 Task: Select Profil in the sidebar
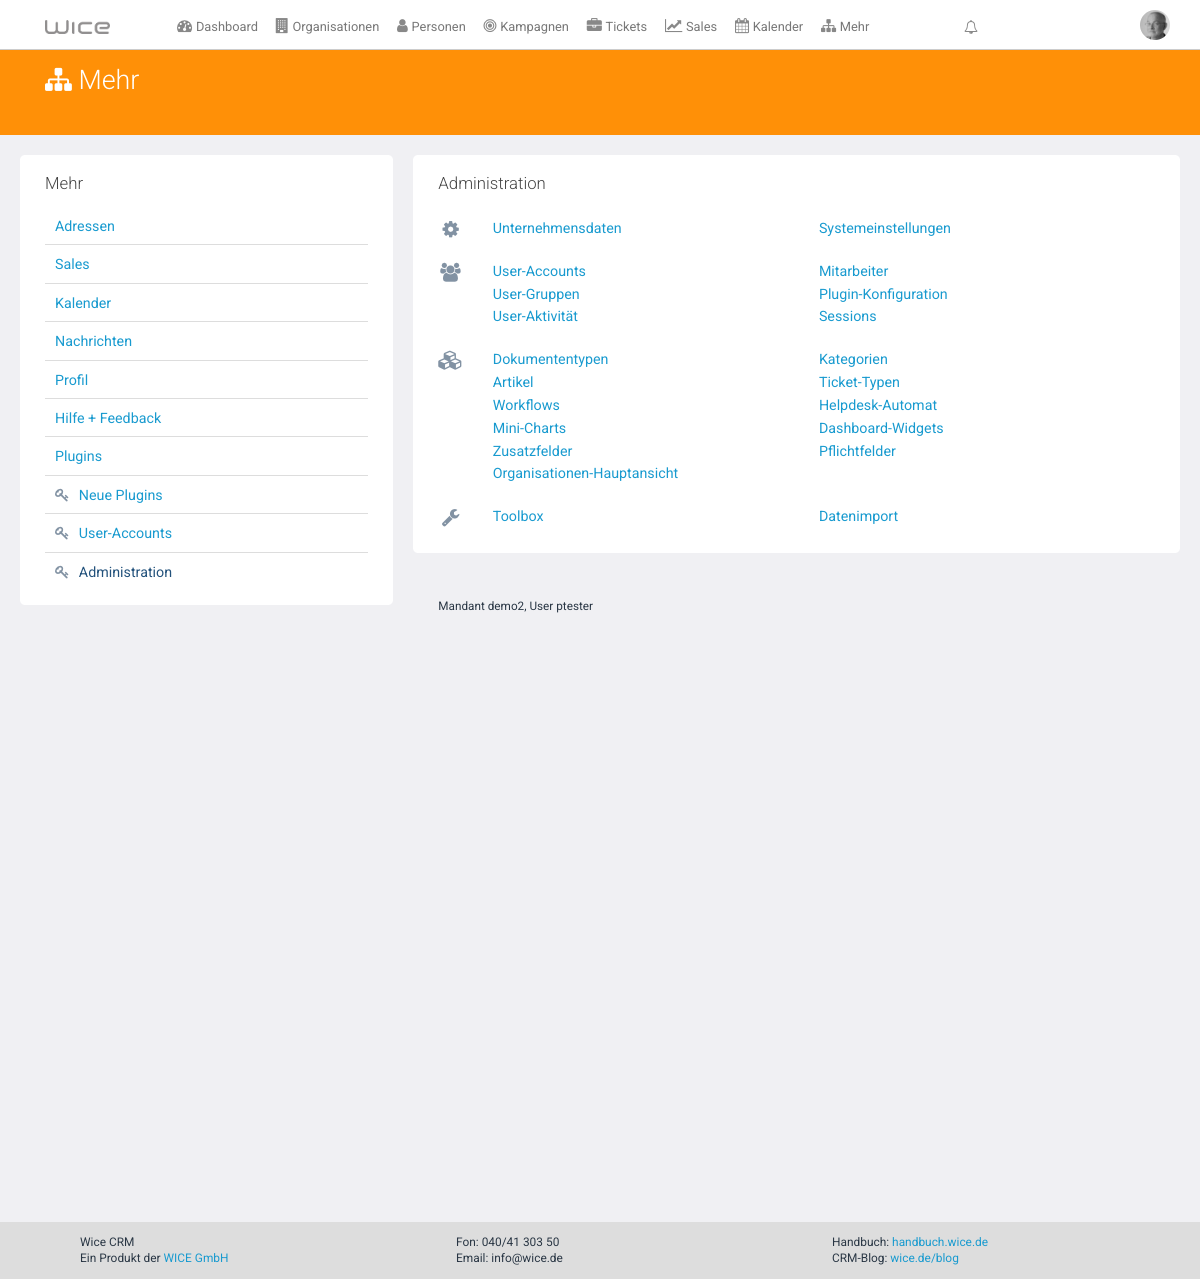point(72,380)
